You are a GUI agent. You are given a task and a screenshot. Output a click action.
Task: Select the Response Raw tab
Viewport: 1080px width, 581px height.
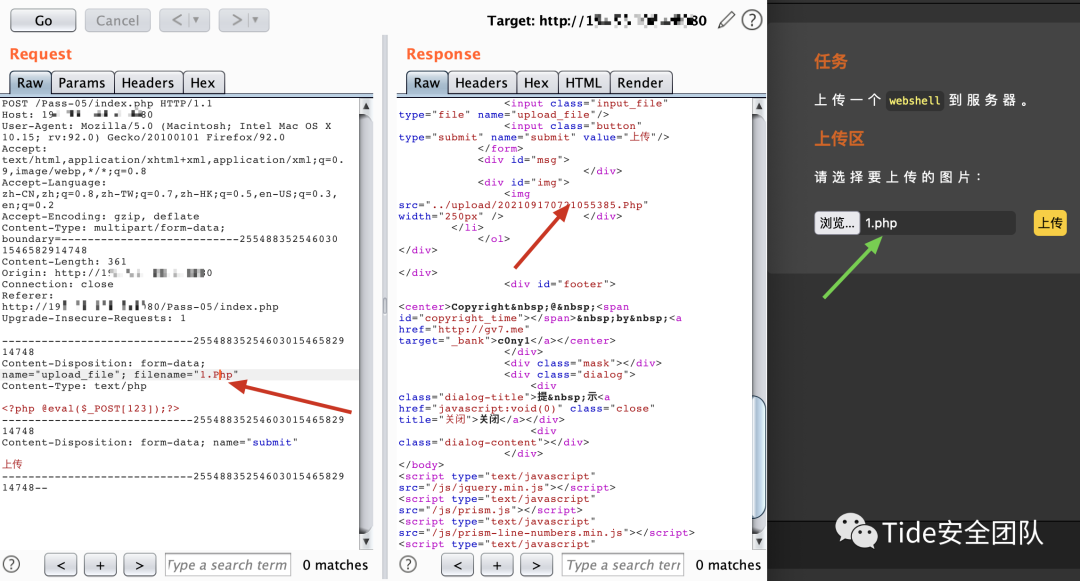[x=426, y=83]
